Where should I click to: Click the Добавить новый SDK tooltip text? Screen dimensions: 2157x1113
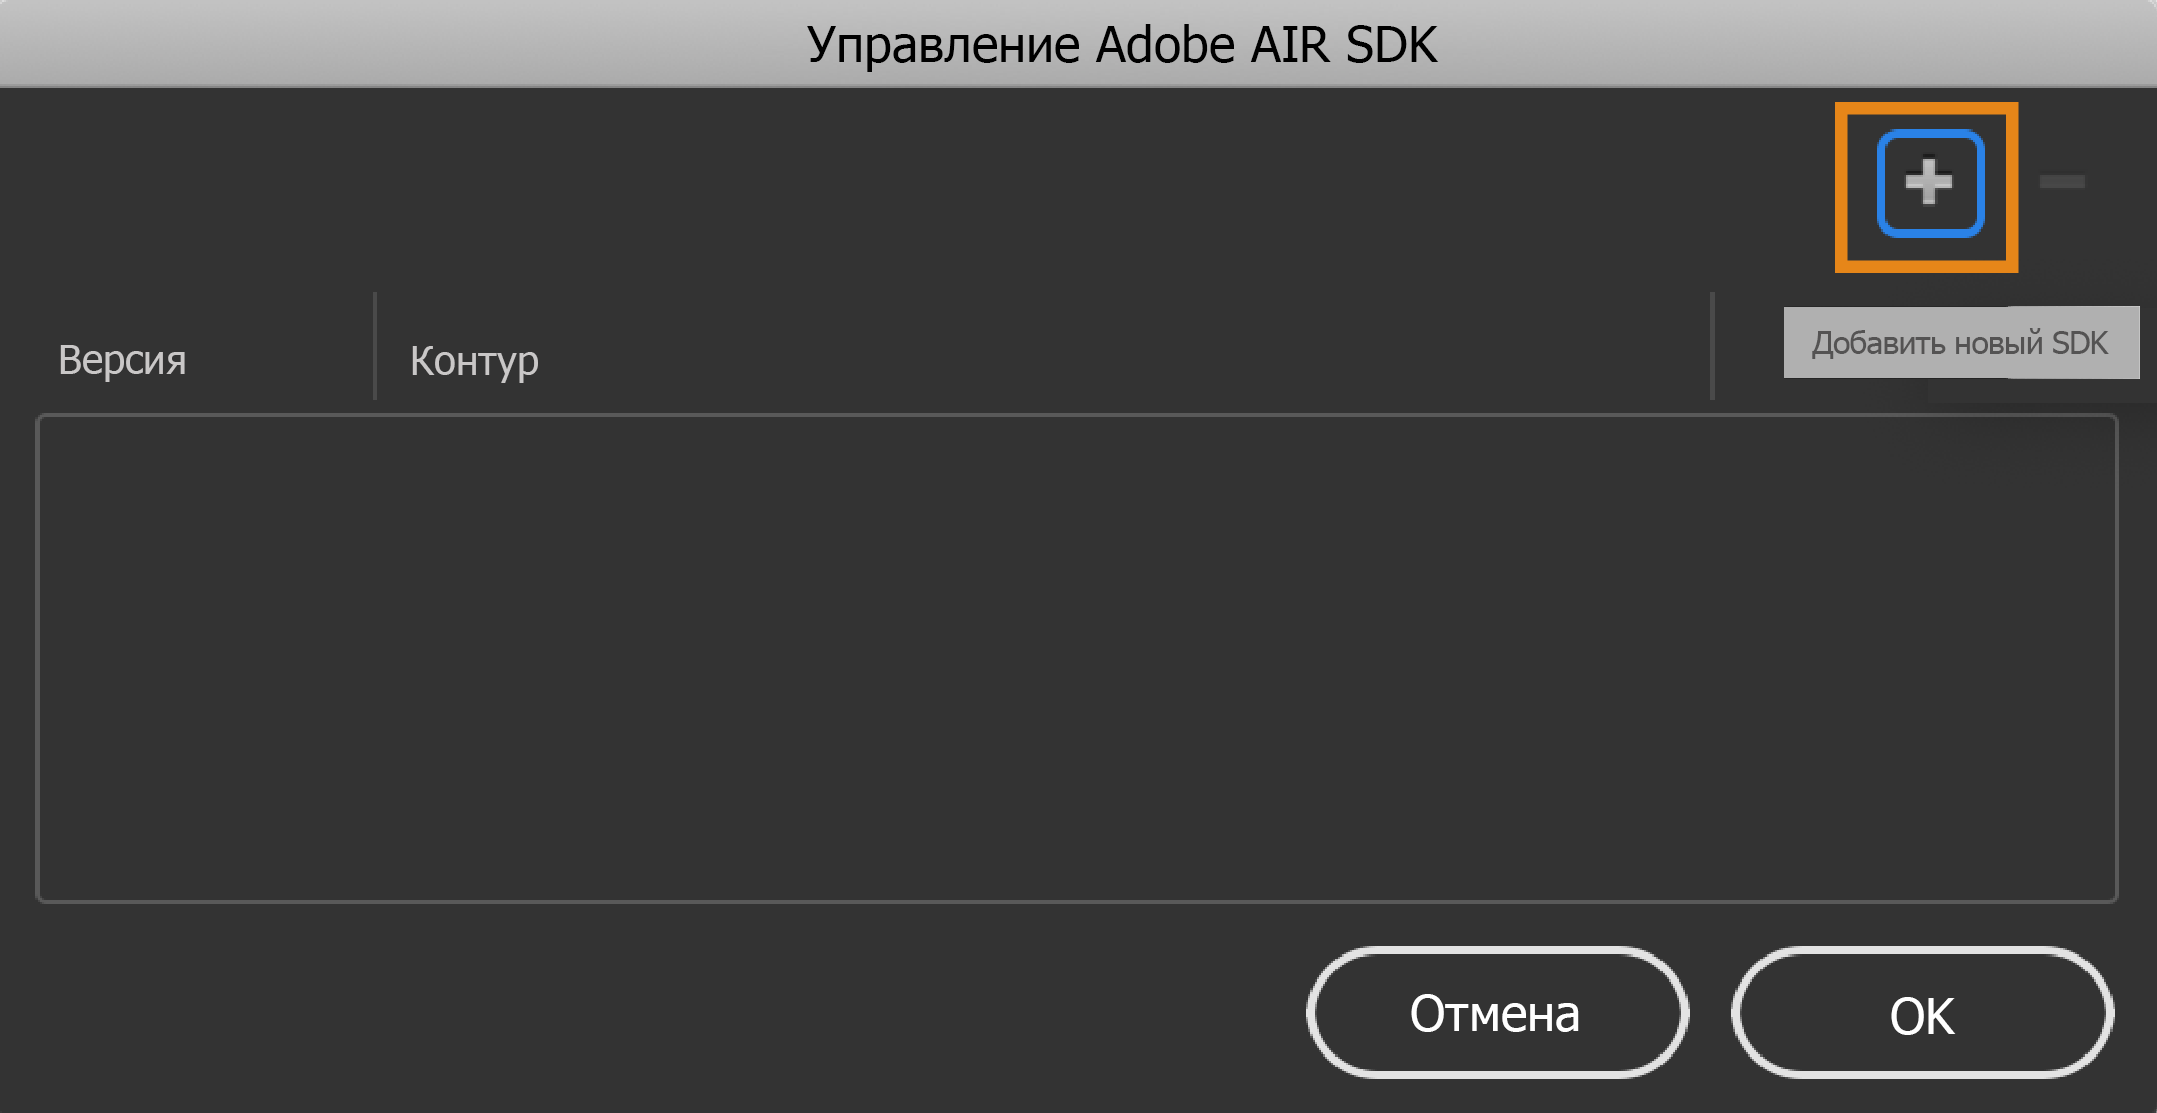click(1960, 342)
